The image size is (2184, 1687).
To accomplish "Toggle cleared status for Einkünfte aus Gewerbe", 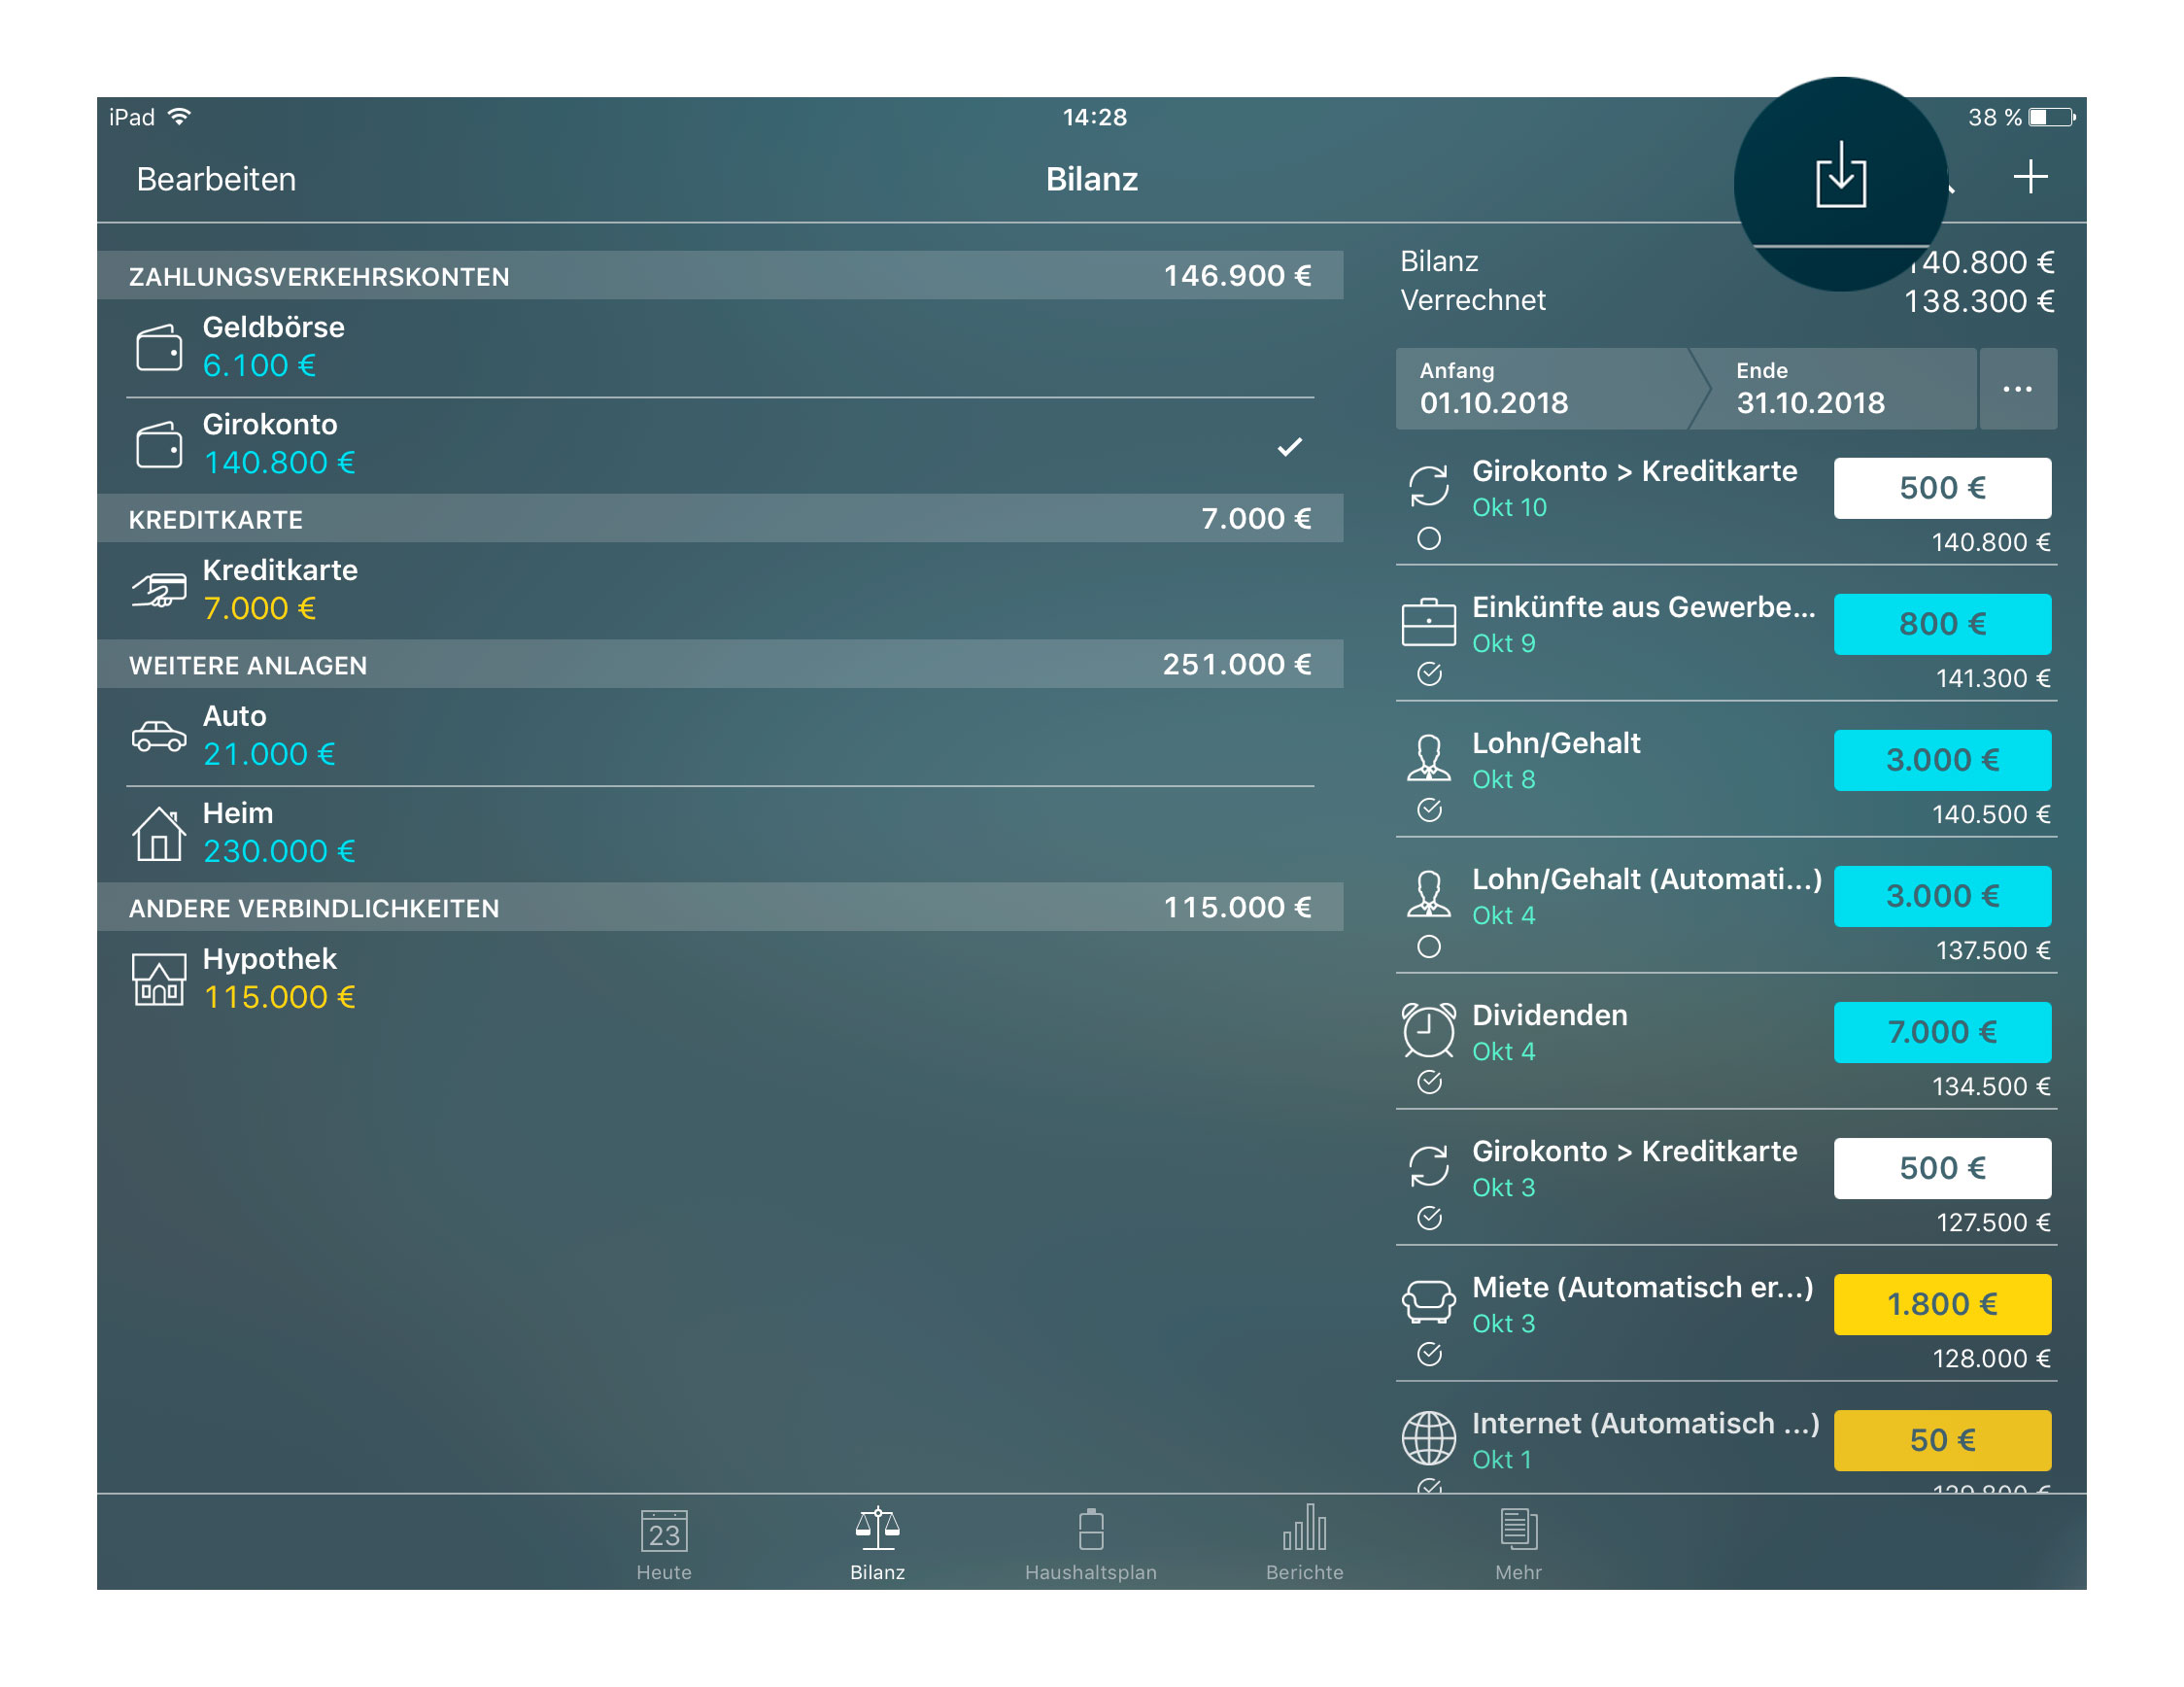I will click(1429, 674).
